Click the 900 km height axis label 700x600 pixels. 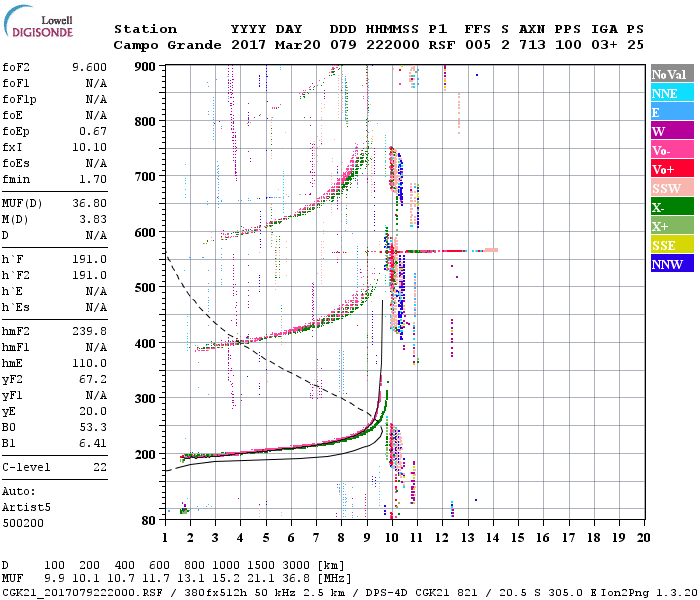point(145,67)
